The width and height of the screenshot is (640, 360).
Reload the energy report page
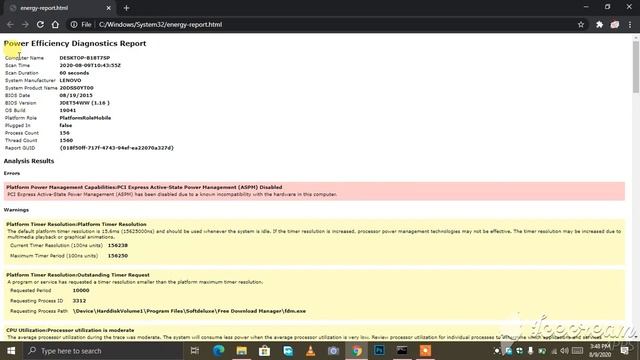[x=40, y=24]
